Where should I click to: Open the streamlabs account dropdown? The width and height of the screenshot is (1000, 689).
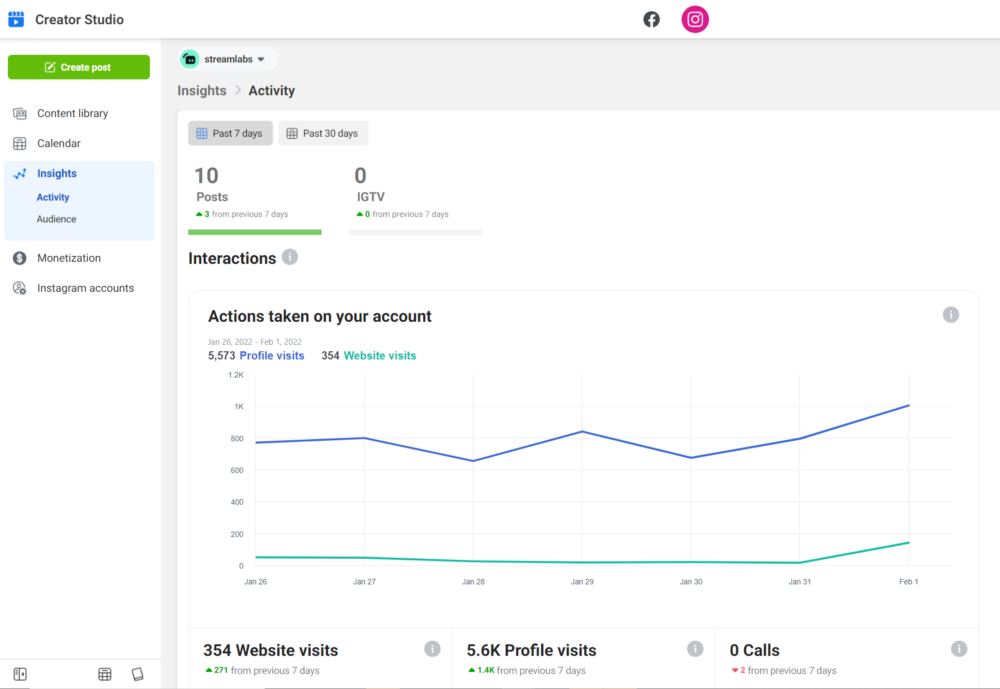(x=228, y=59)
